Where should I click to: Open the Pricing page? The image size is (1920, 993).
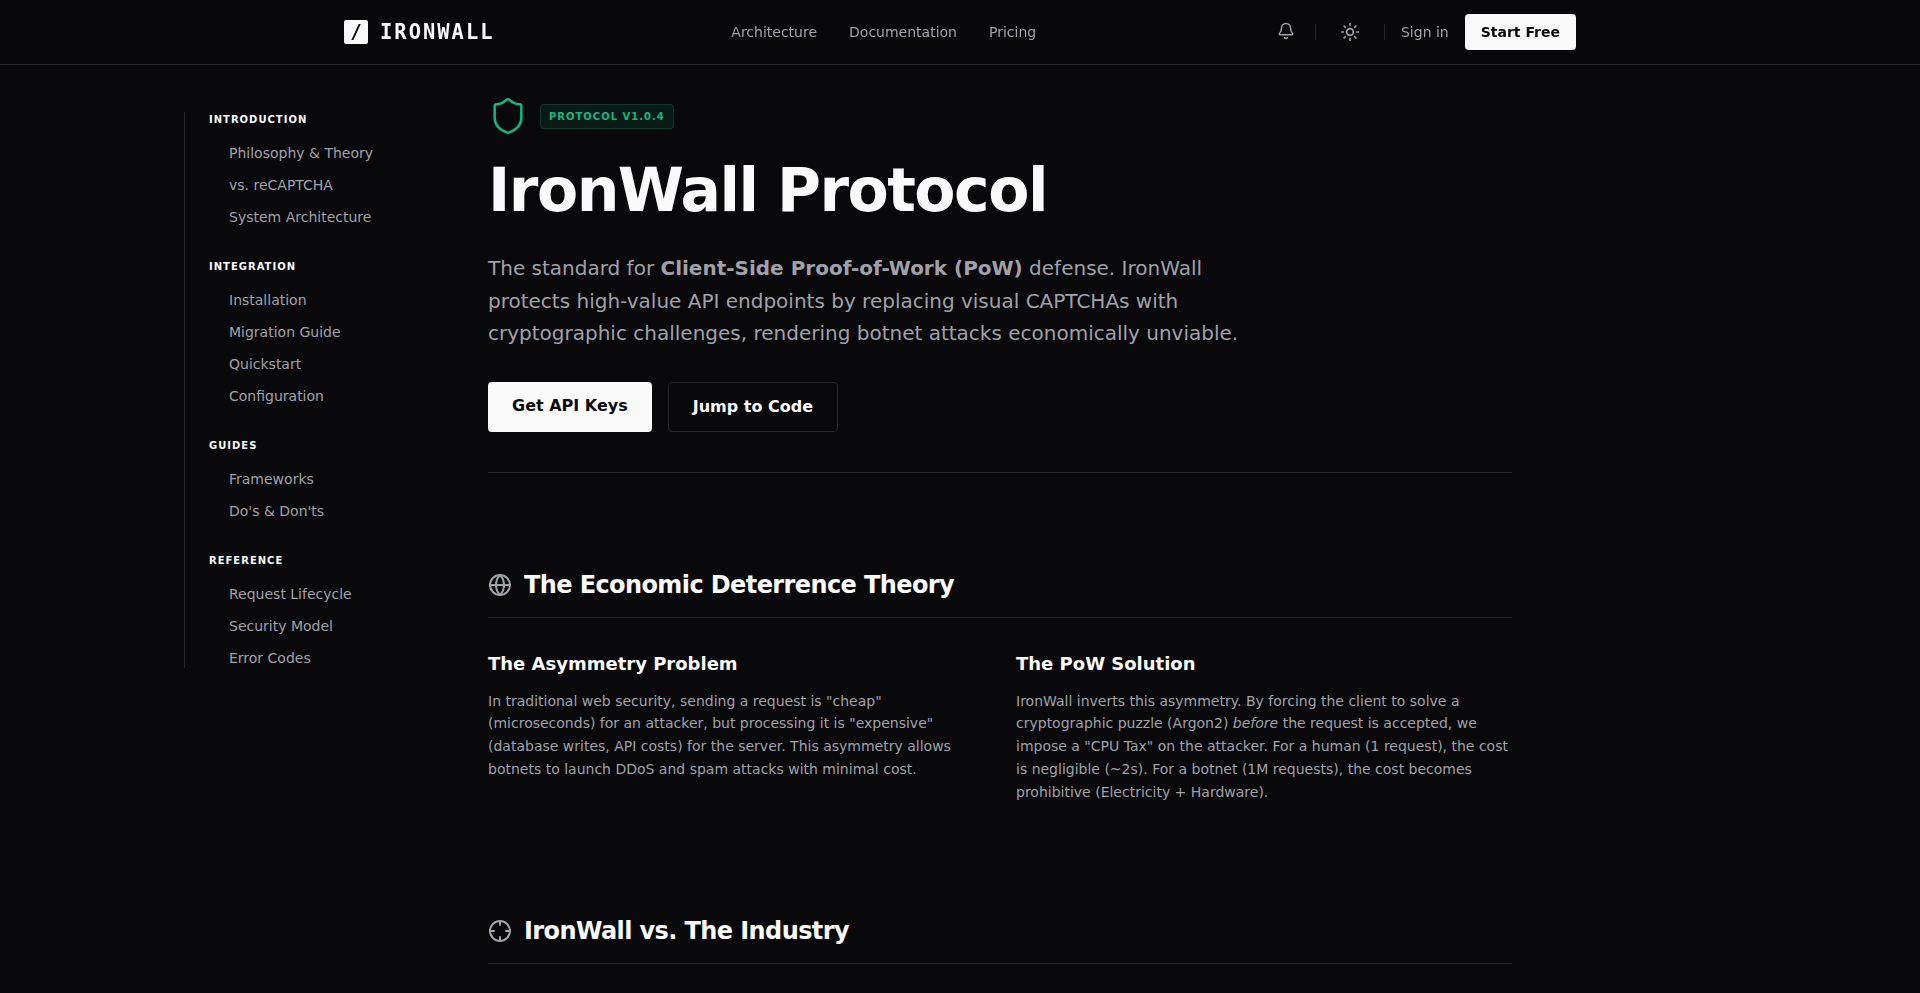pos(1011,31)
